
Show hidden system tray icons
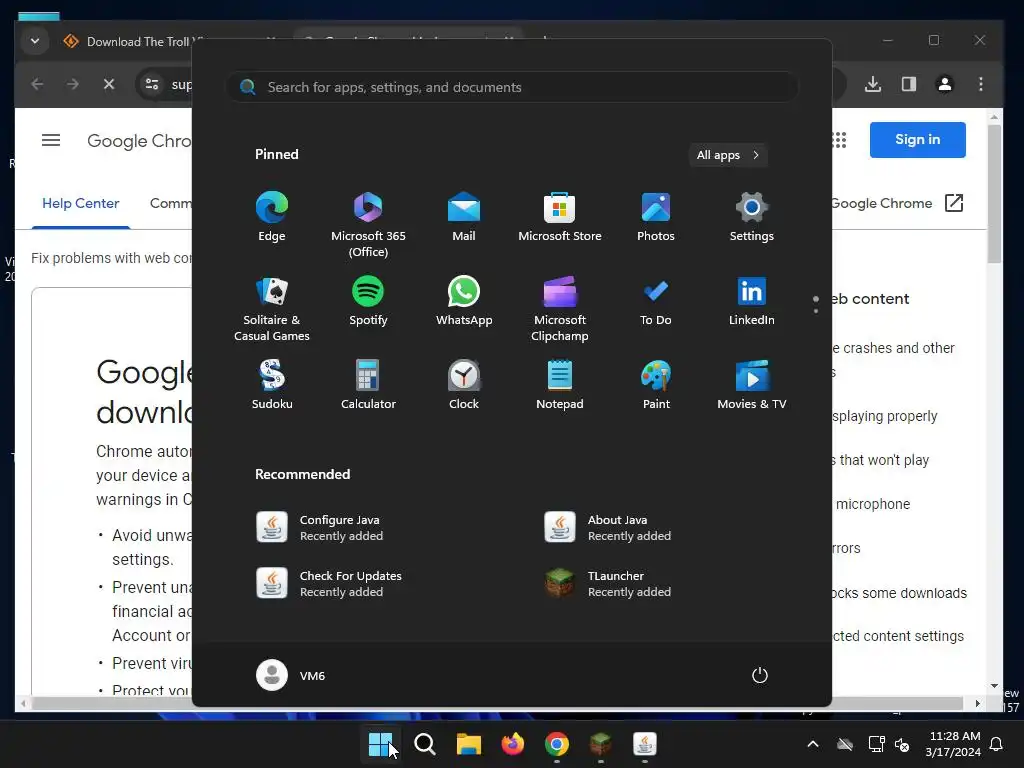[813, 744]
